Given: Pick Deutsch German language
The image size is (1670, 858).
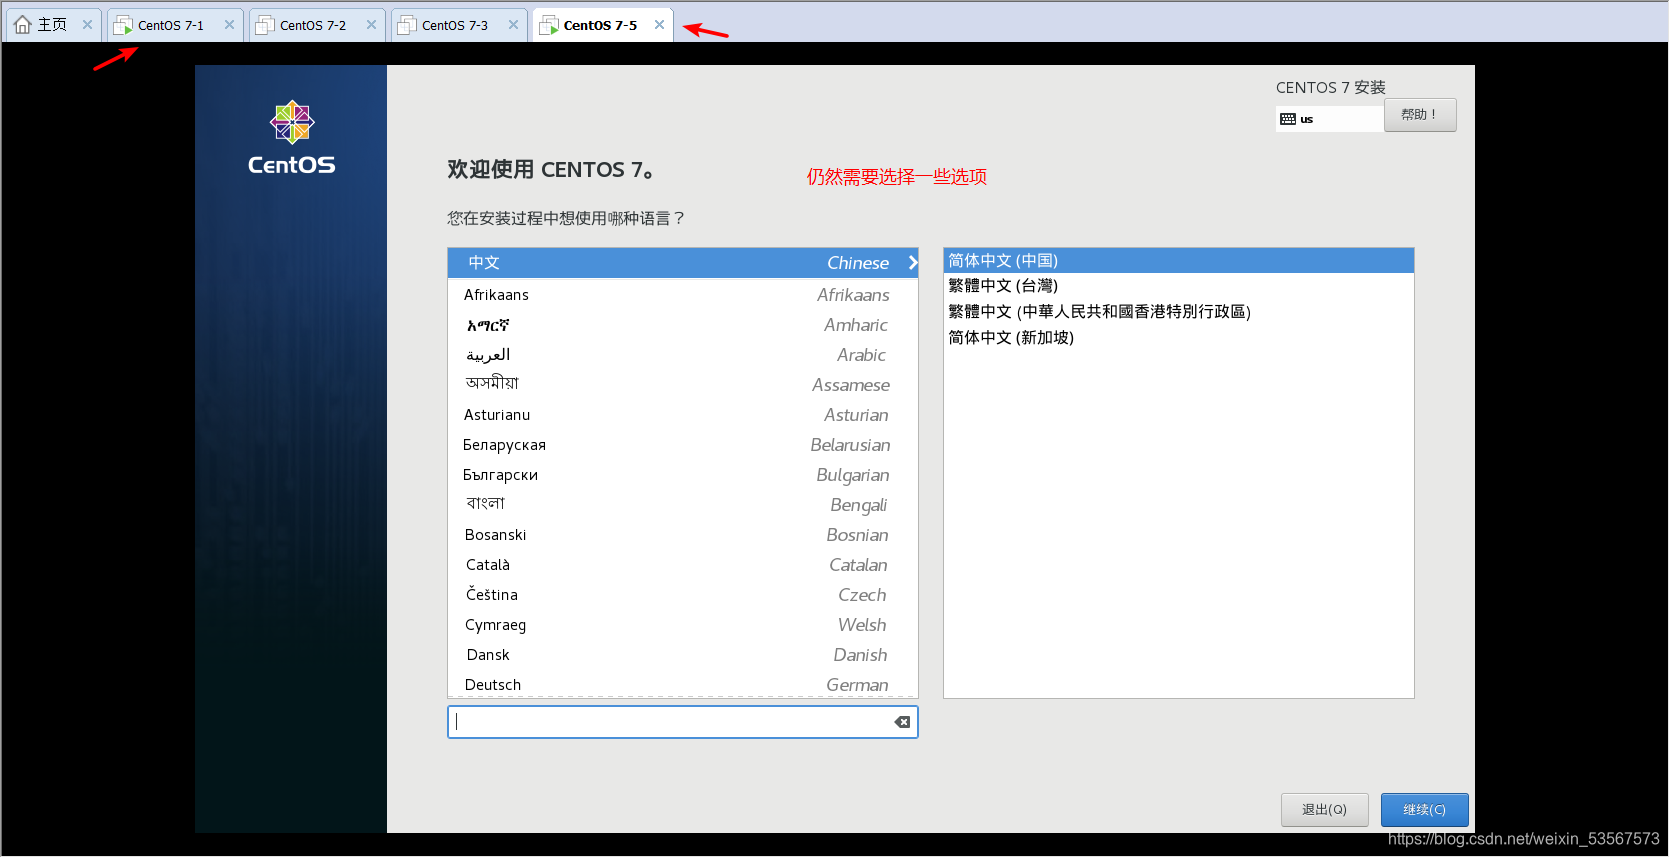Looking at the screenshot, I should [x=683, y=684].
